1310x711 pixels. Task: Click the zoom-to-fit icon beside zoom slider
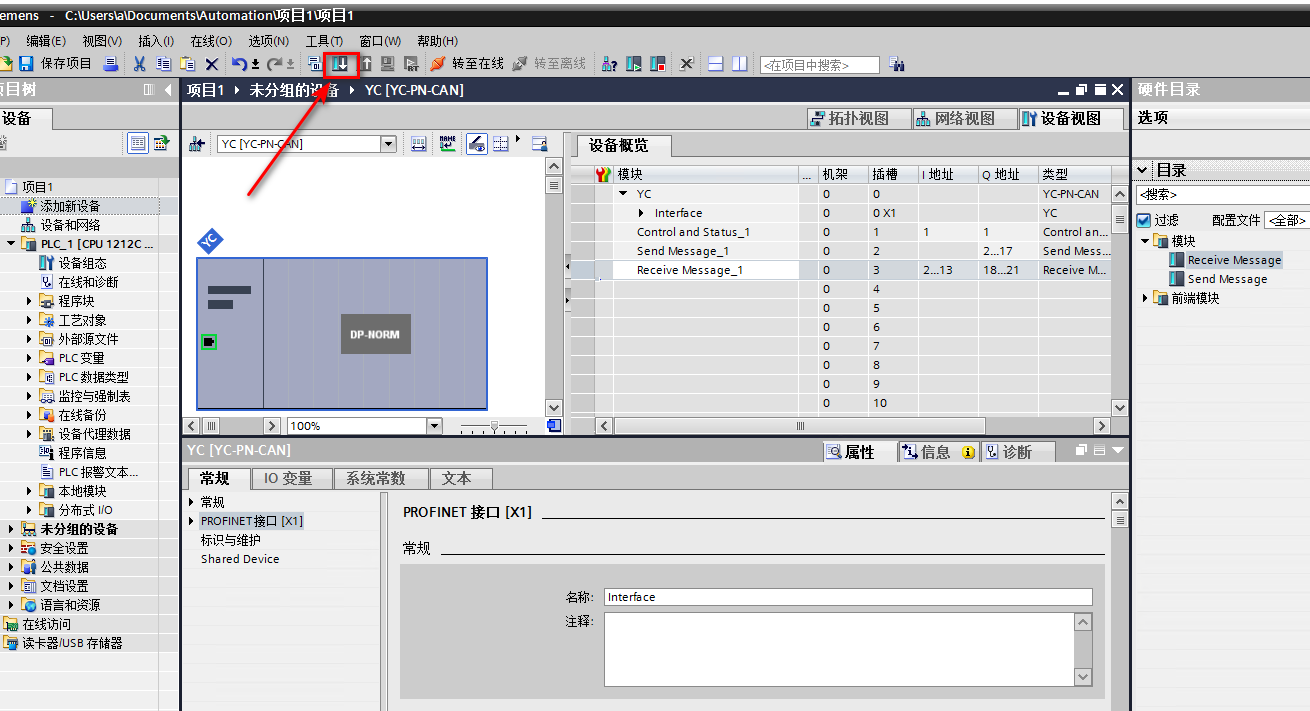click(x=554, y=425)
